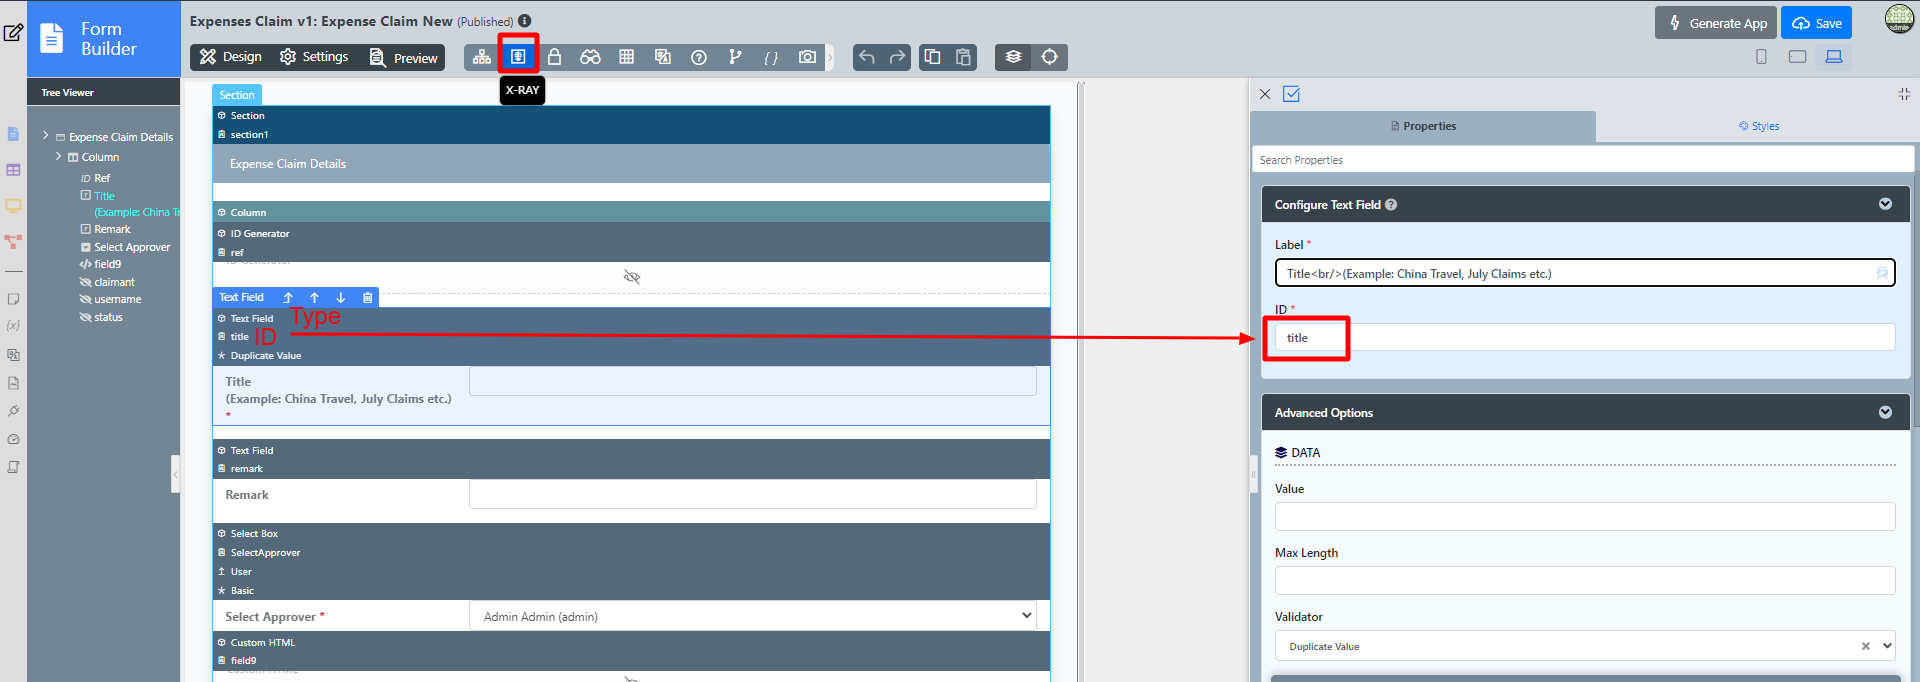Click the Generate App button
This screenshot has width=1920, height=682.
1716,23
